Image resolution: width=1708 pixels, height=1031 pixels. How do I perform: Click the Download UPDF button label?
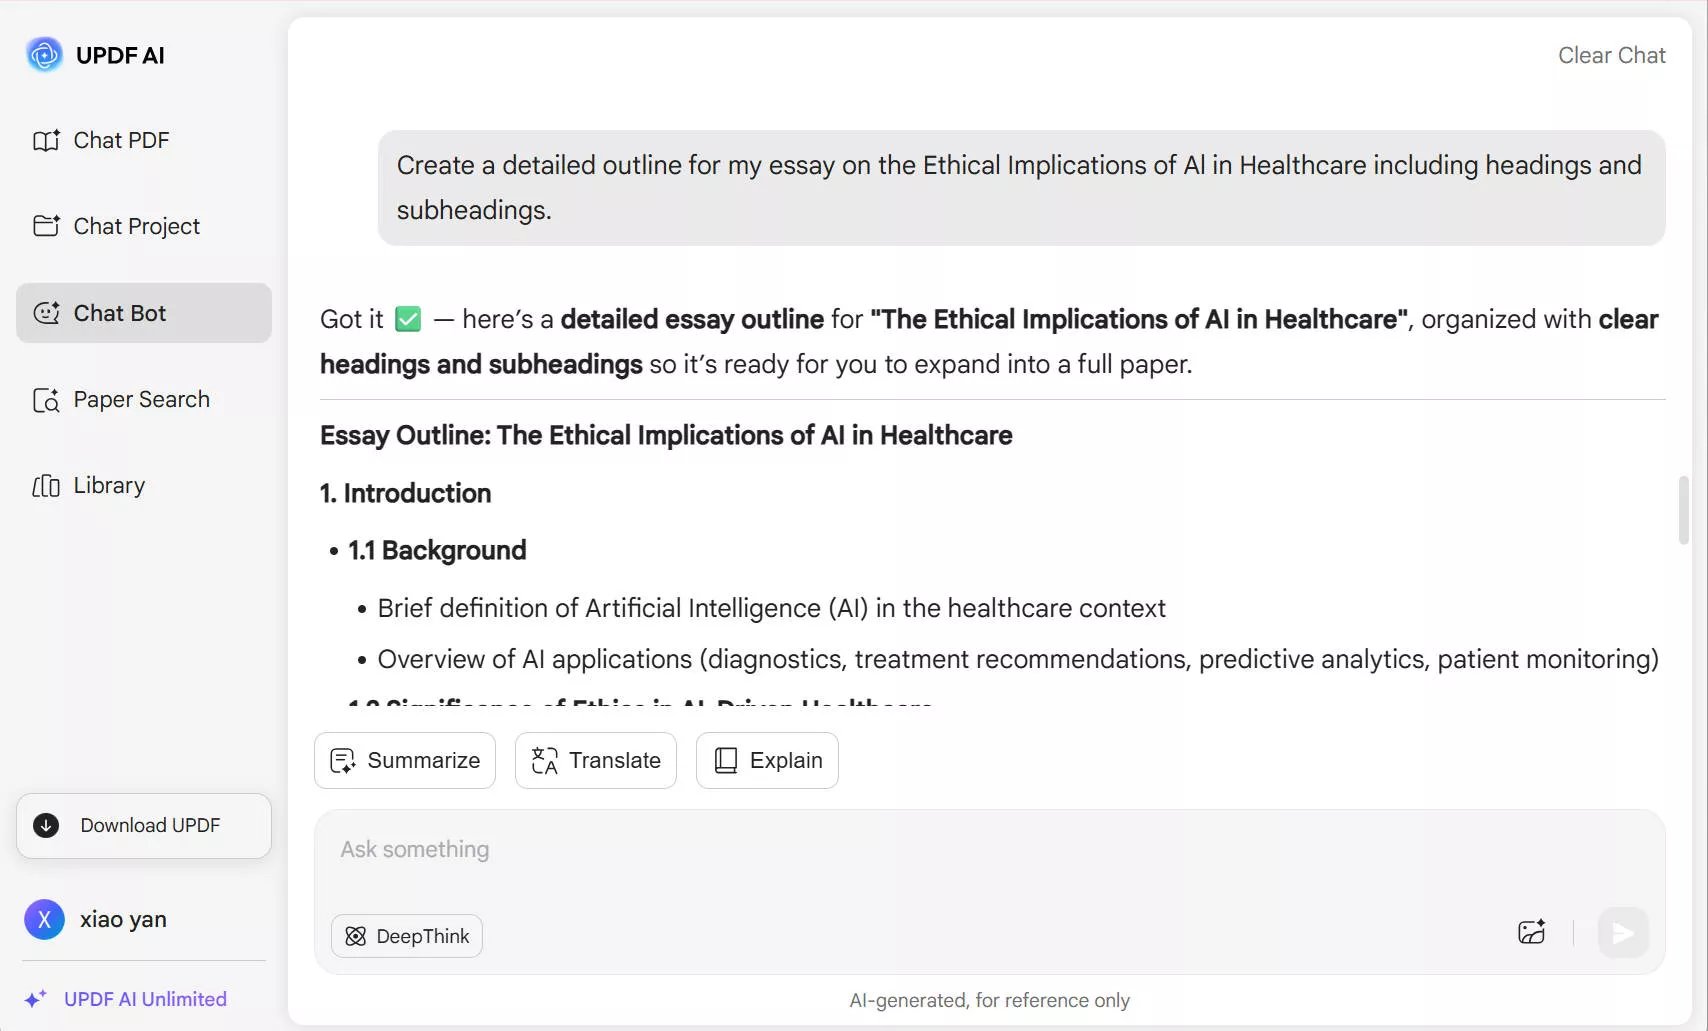[150, 825]
